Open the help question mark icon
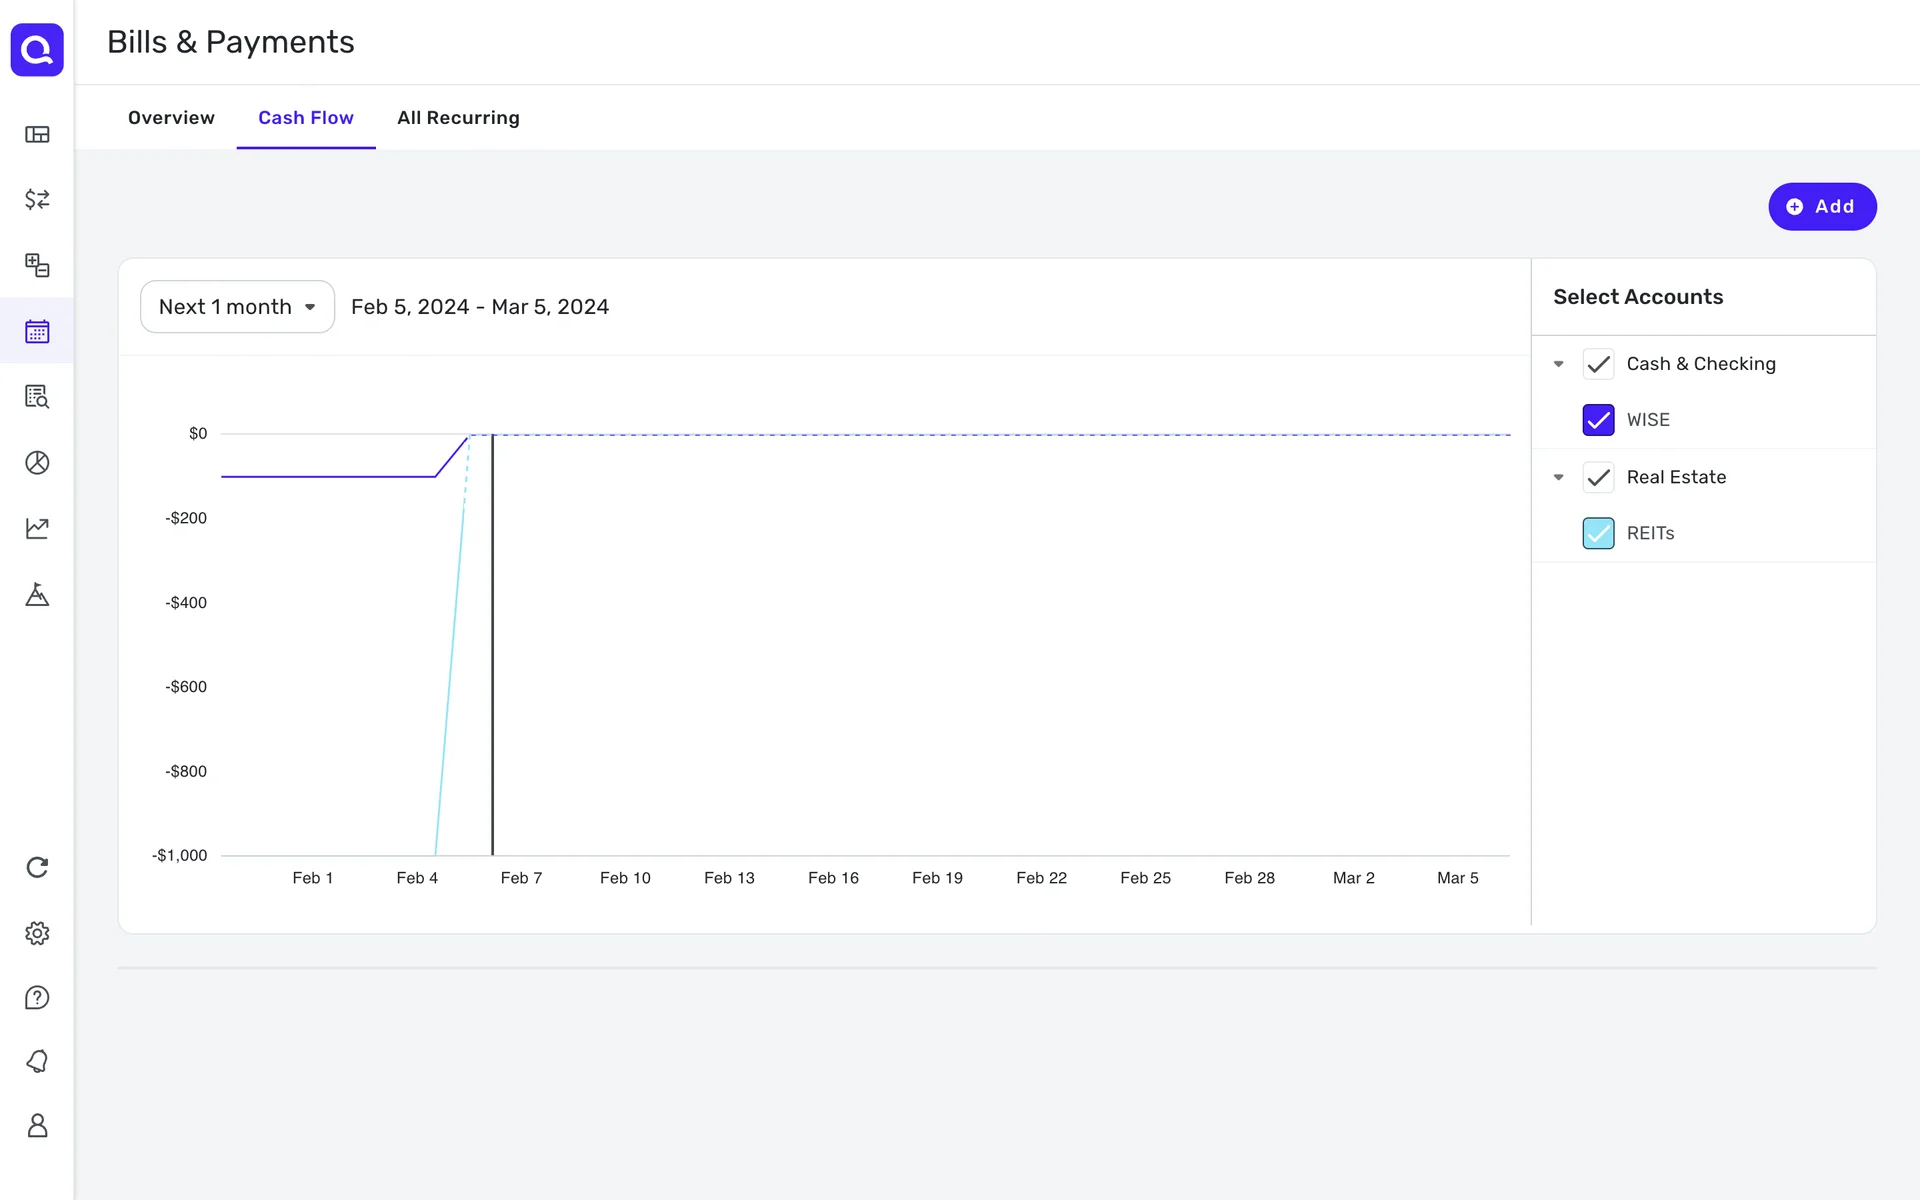This screenshot has height=1200, width=1920. pyautogui.click(x=37, y=998)
